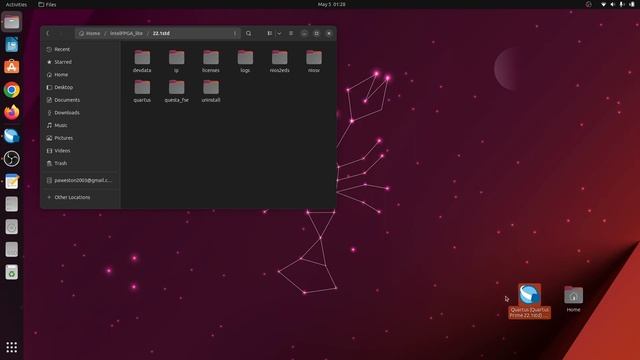Viewport: 640px width, 360px height.
Task: Open Trash in the Files sidebar
Action: click(80, 163)
